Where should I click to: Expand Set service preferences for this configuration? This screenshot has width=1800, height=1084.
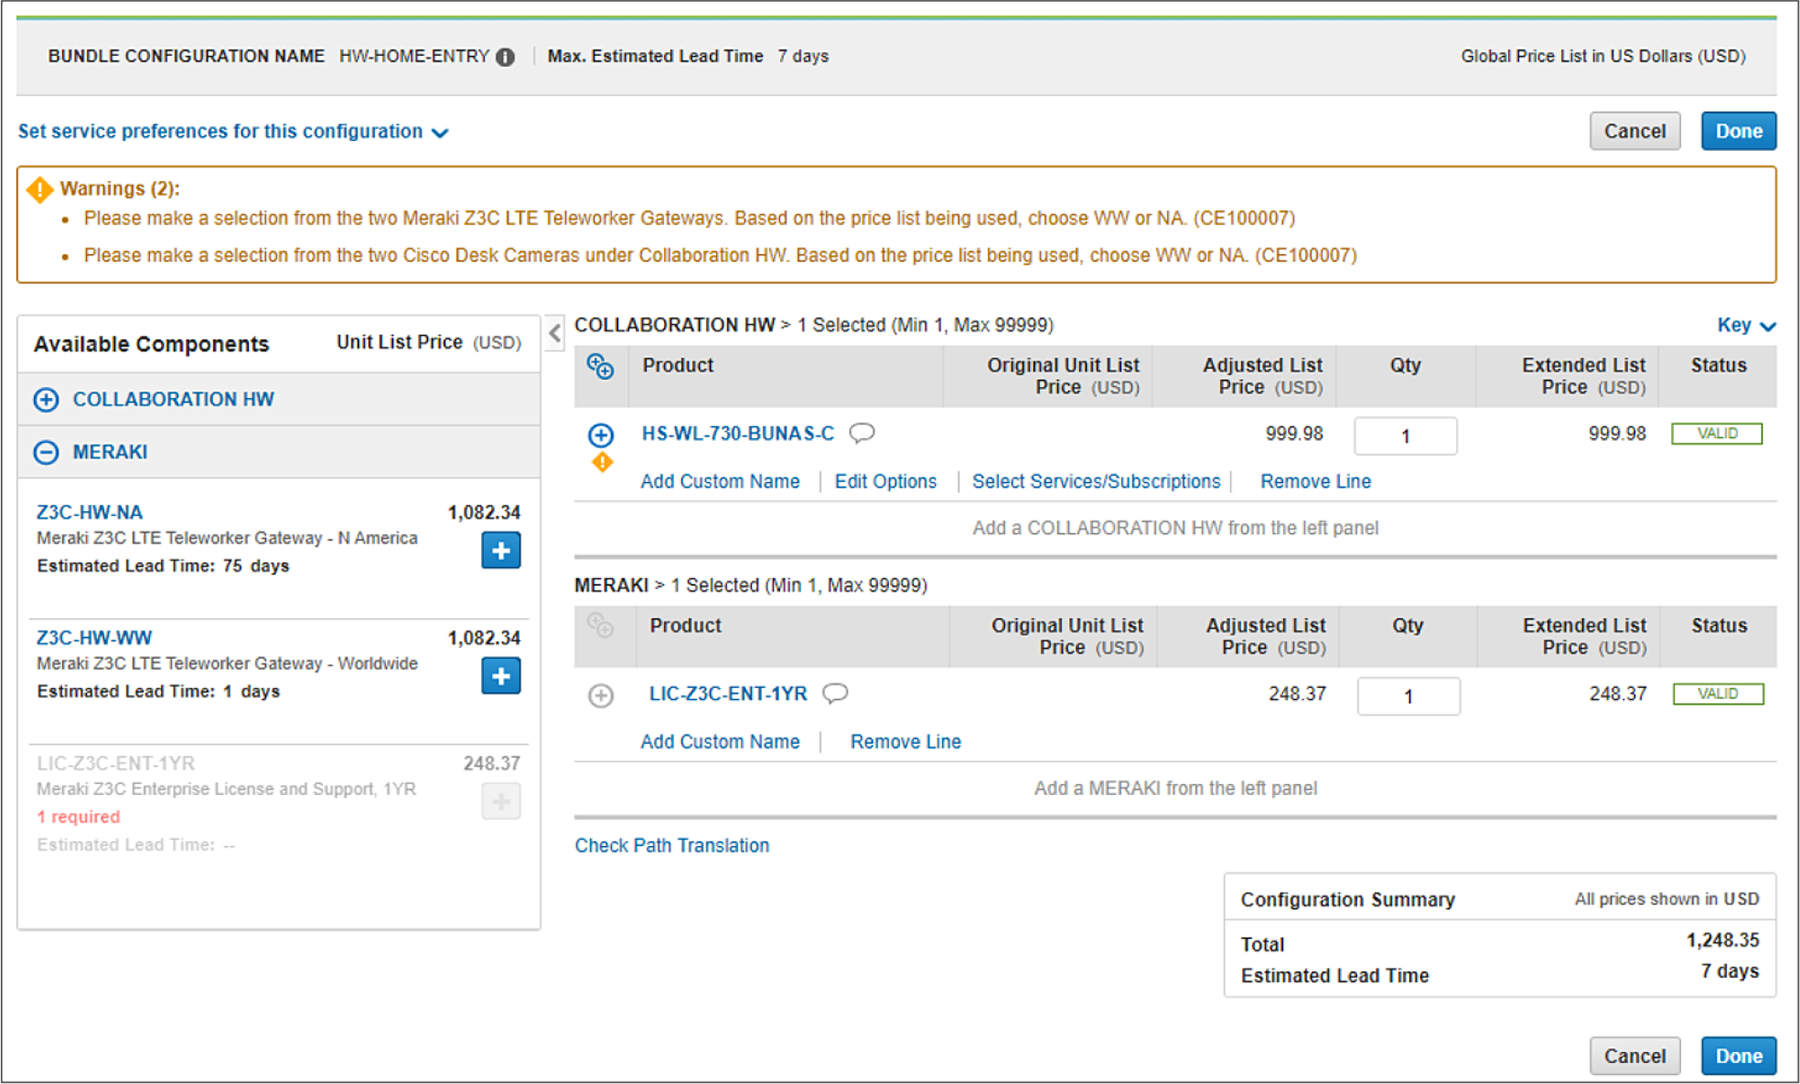pos(233,131)
